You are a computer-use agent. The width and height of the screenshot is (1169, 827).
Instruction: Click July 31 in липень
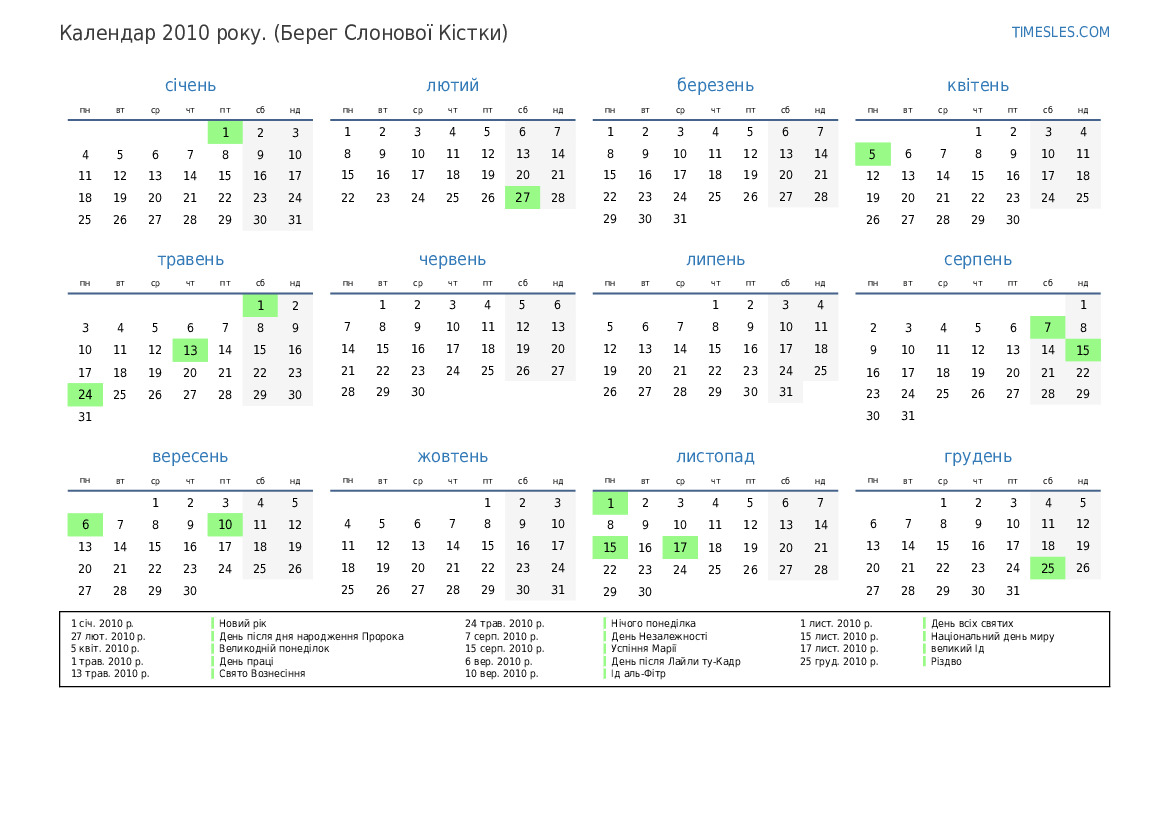click(x=786, y=392)
